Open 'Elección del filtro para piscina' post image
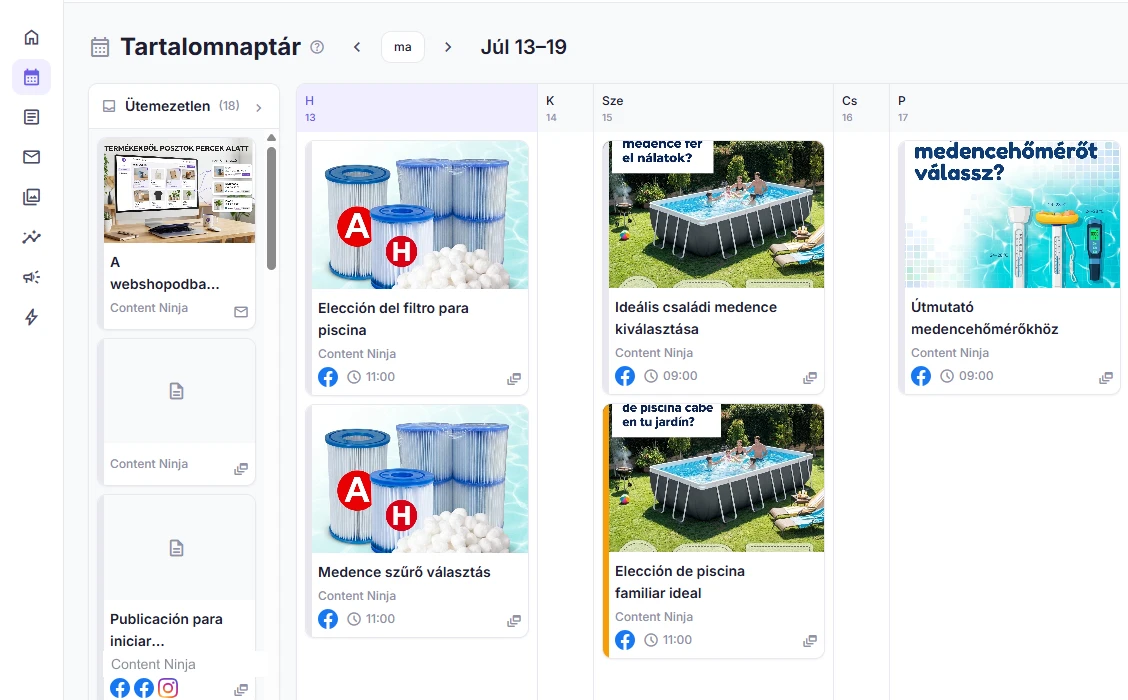The height and width of the screenshot is (700, 1128). coord(420,214)
